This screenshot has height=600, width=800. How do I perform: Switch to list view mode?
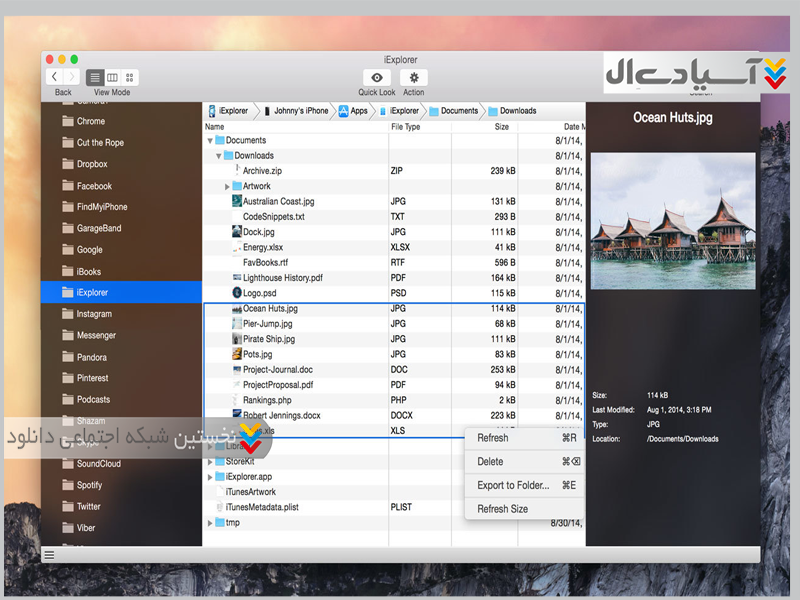pos(95,77)
